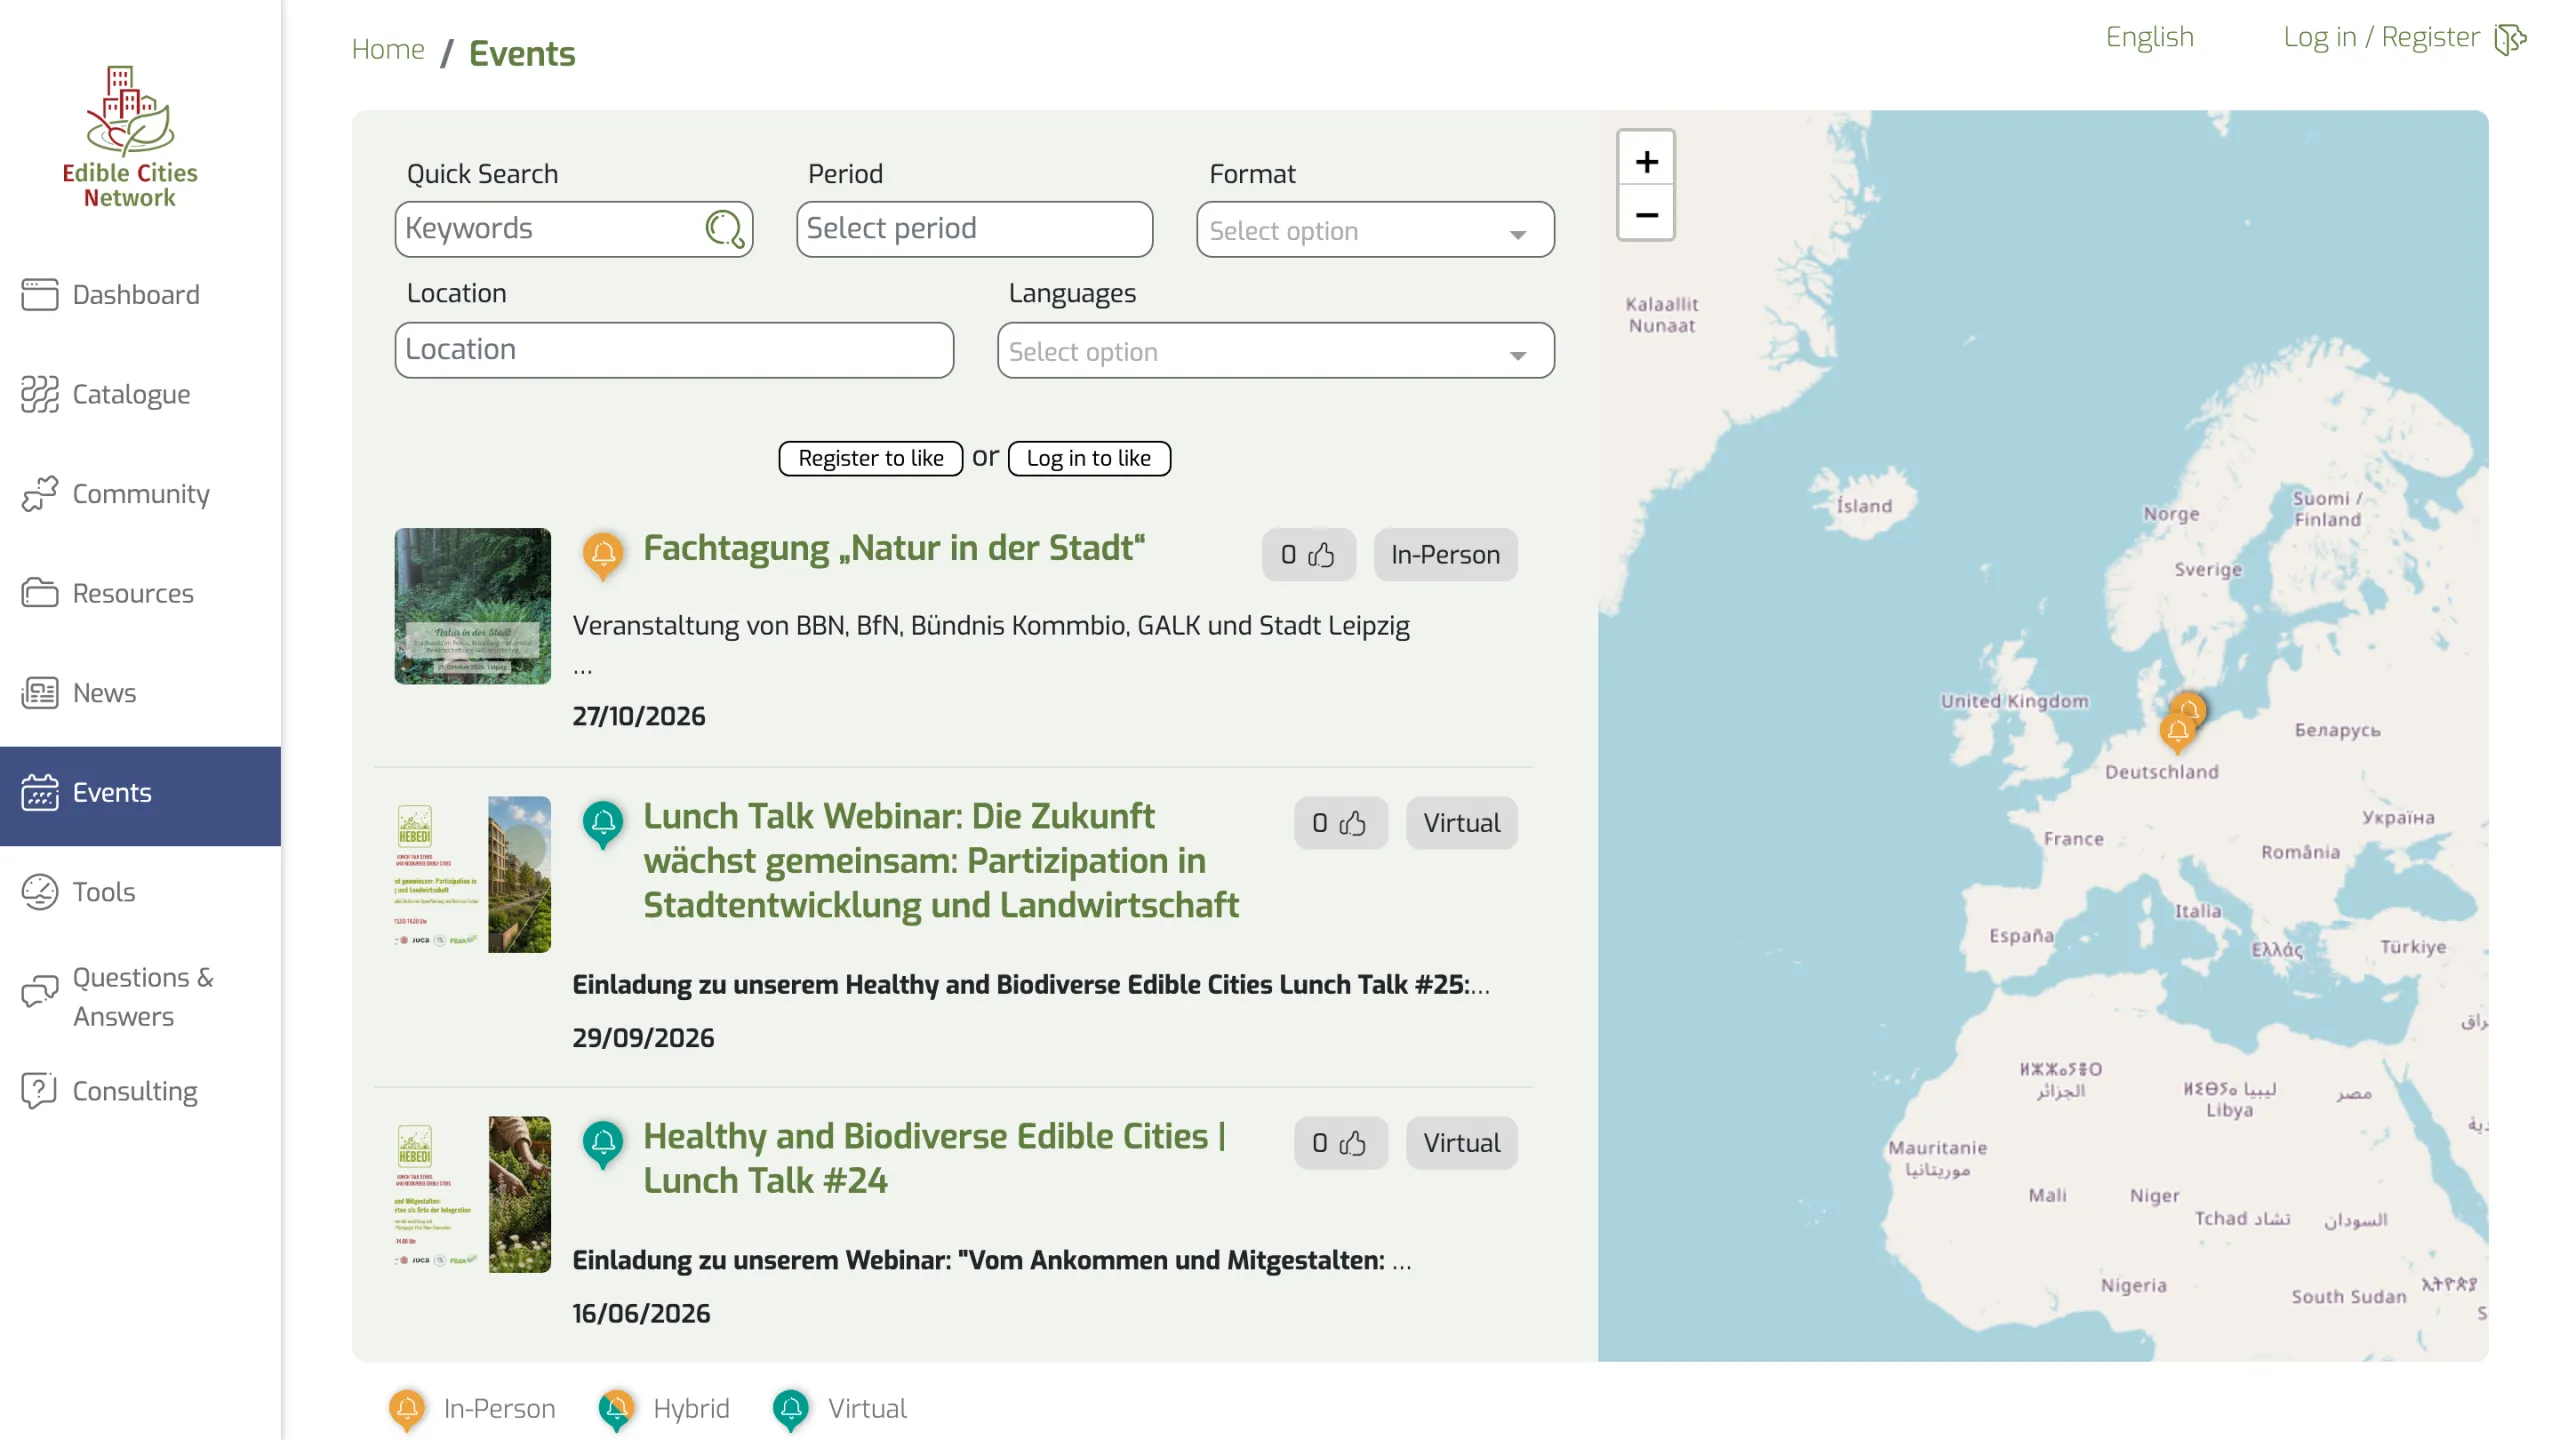
Task: Open the Lunch Talk Webinar: Die Zukunft title
Action: [x=941, y=860]
